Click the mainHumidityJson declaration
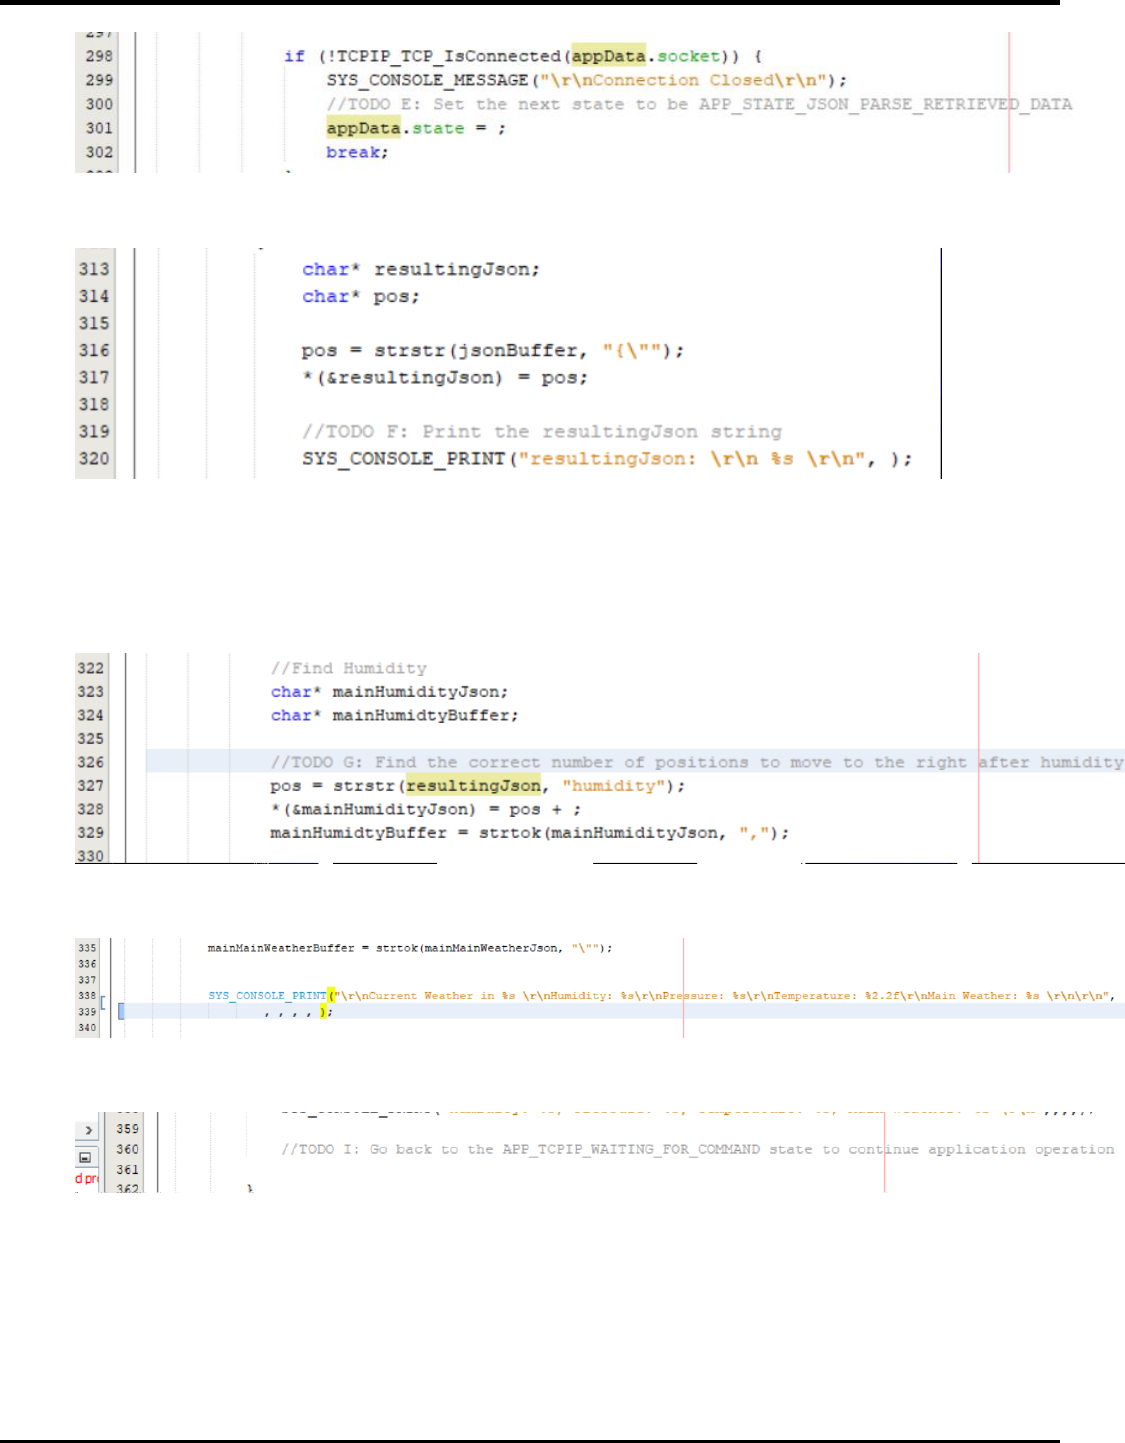 pyautogui.click(x=389, y=692)
